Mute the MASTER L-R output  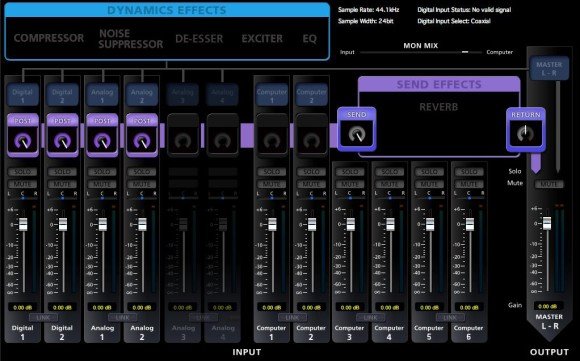tap(549, 184)
